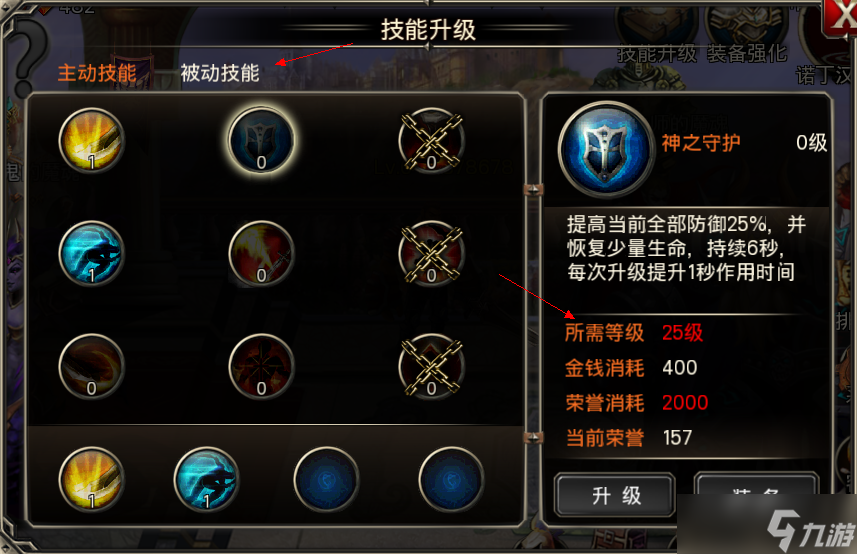
Task: Click the partially hidden 装备 button
Action: click(x=756, y=484)
